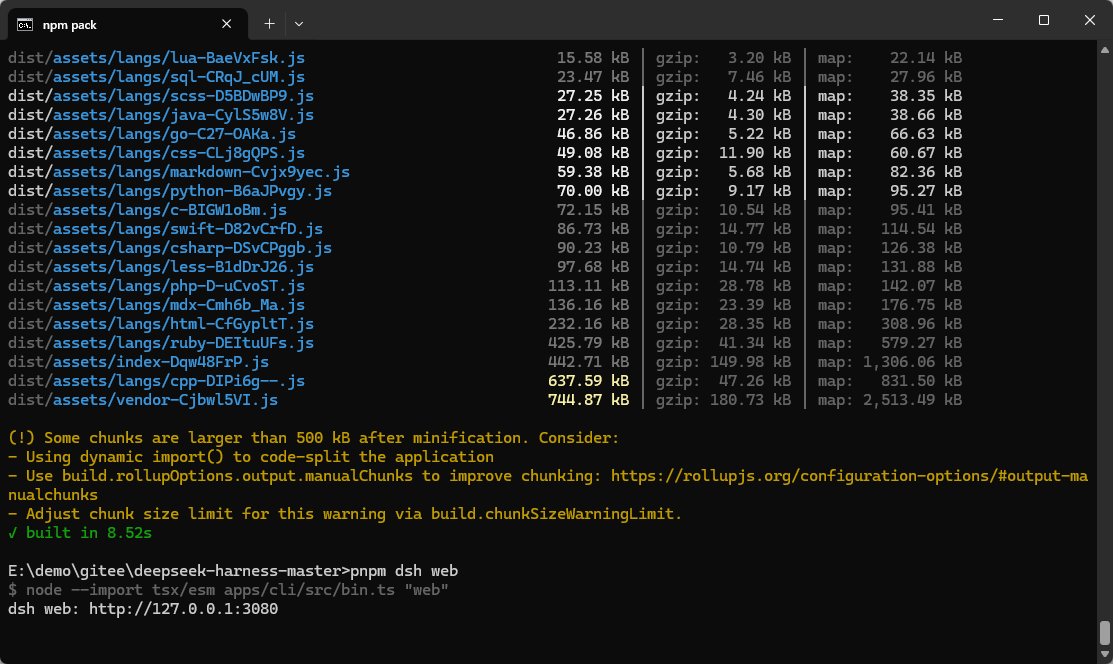Click the pnpm dsh web command prompt line
1113x664 pixels.
(x=233, y=571)
